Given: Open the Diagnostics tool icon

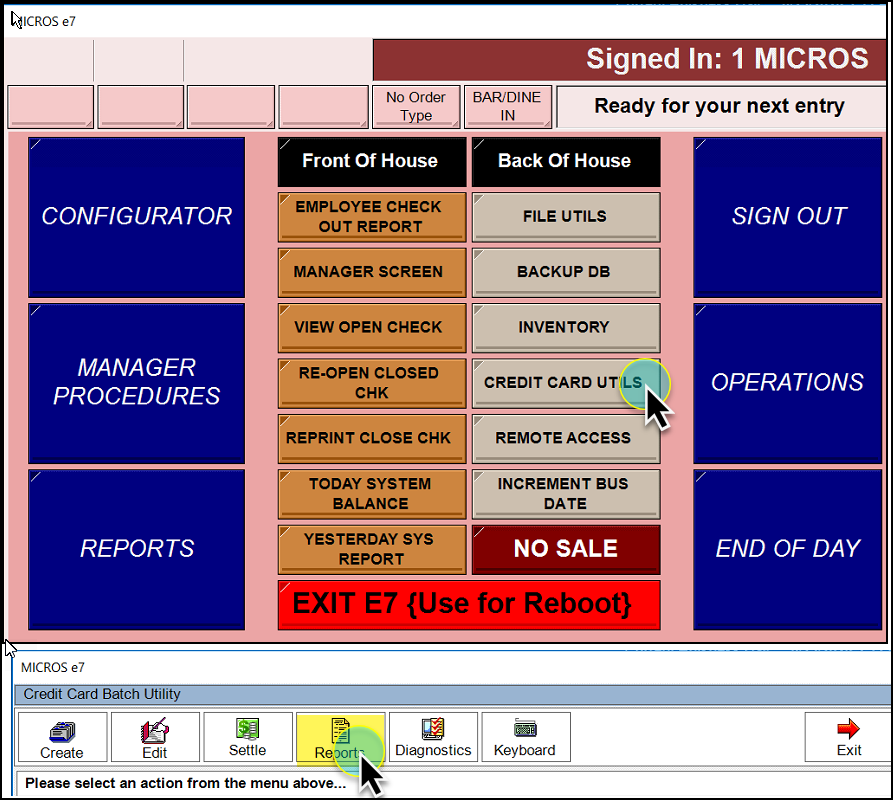Looking at the screenshot, I should coord(433,738).
